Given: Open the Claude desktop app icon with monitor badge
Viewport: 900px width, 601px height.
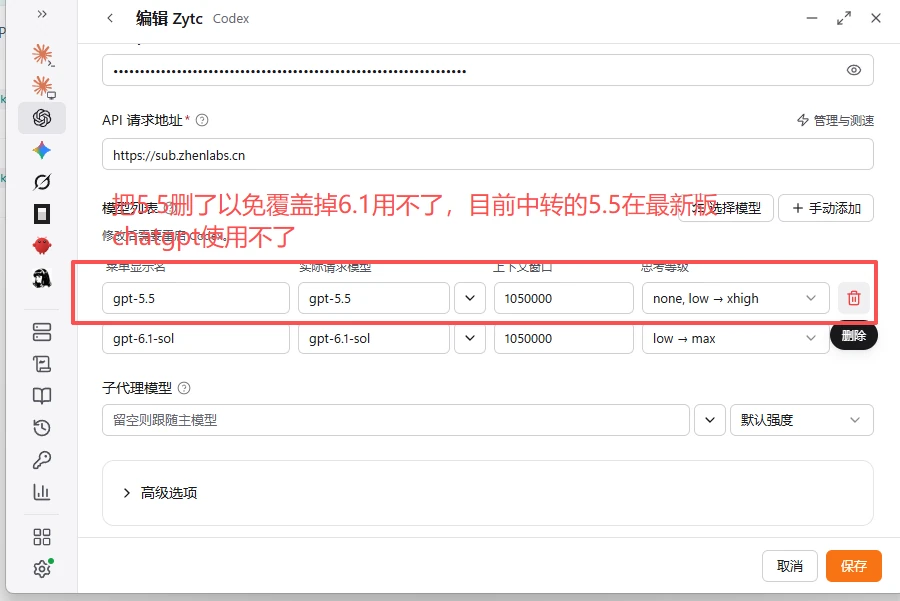Looking at the screenshot, I should click(42, 87).
